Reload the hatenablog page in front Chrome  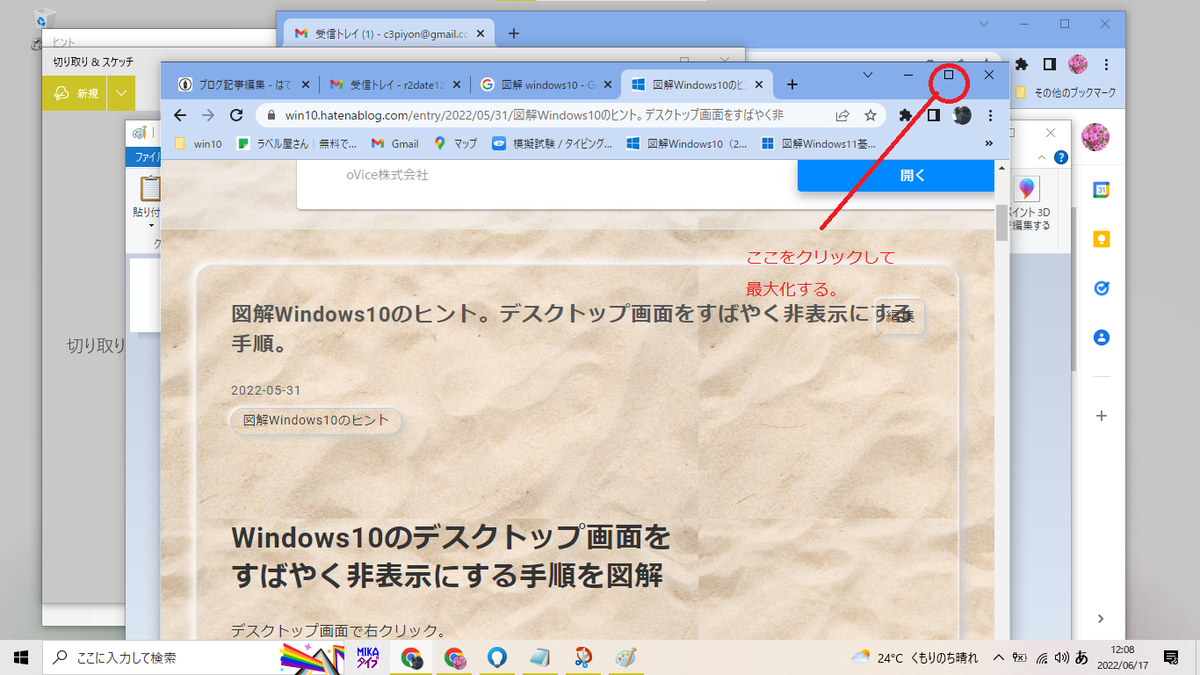[x=237, y=115]
